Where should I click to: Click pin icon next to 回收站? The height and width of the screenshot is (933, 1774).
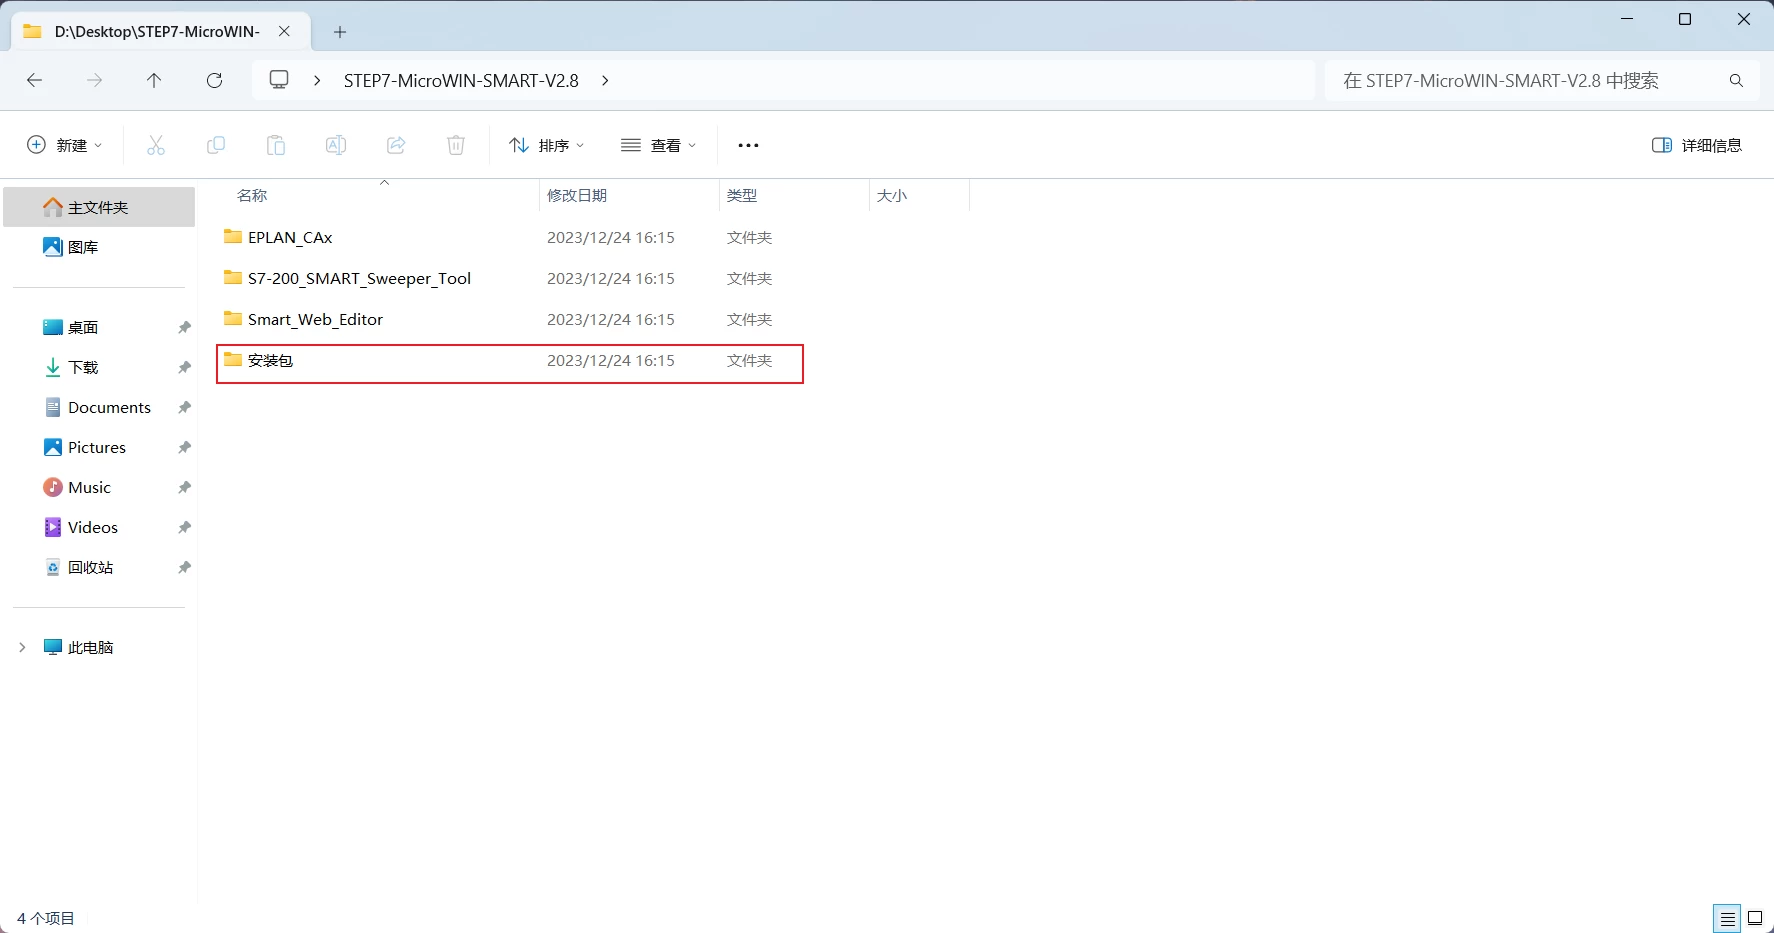[x=184, y=567]
